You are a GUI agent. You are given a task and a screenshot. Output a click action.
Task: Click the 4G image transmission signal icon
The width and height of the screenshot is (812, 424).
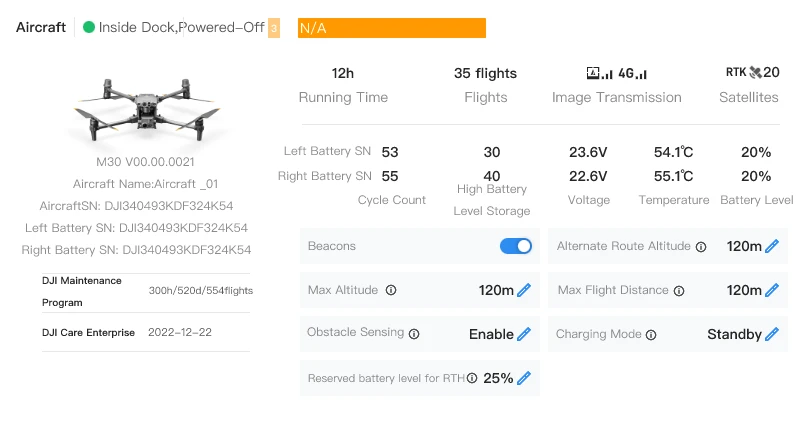pos(617,73)
